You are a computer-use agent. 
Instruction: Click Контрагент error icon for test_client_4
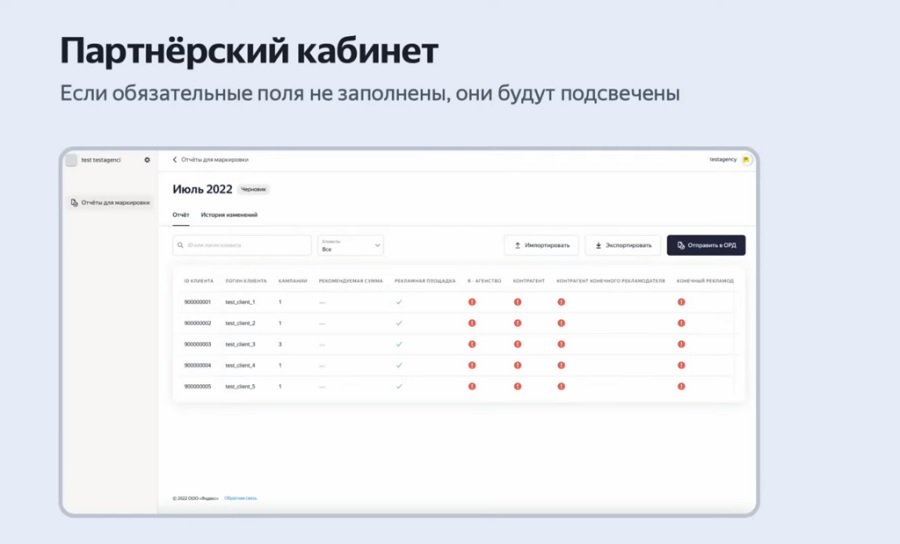pyautogui.click(x=517, y=365)
